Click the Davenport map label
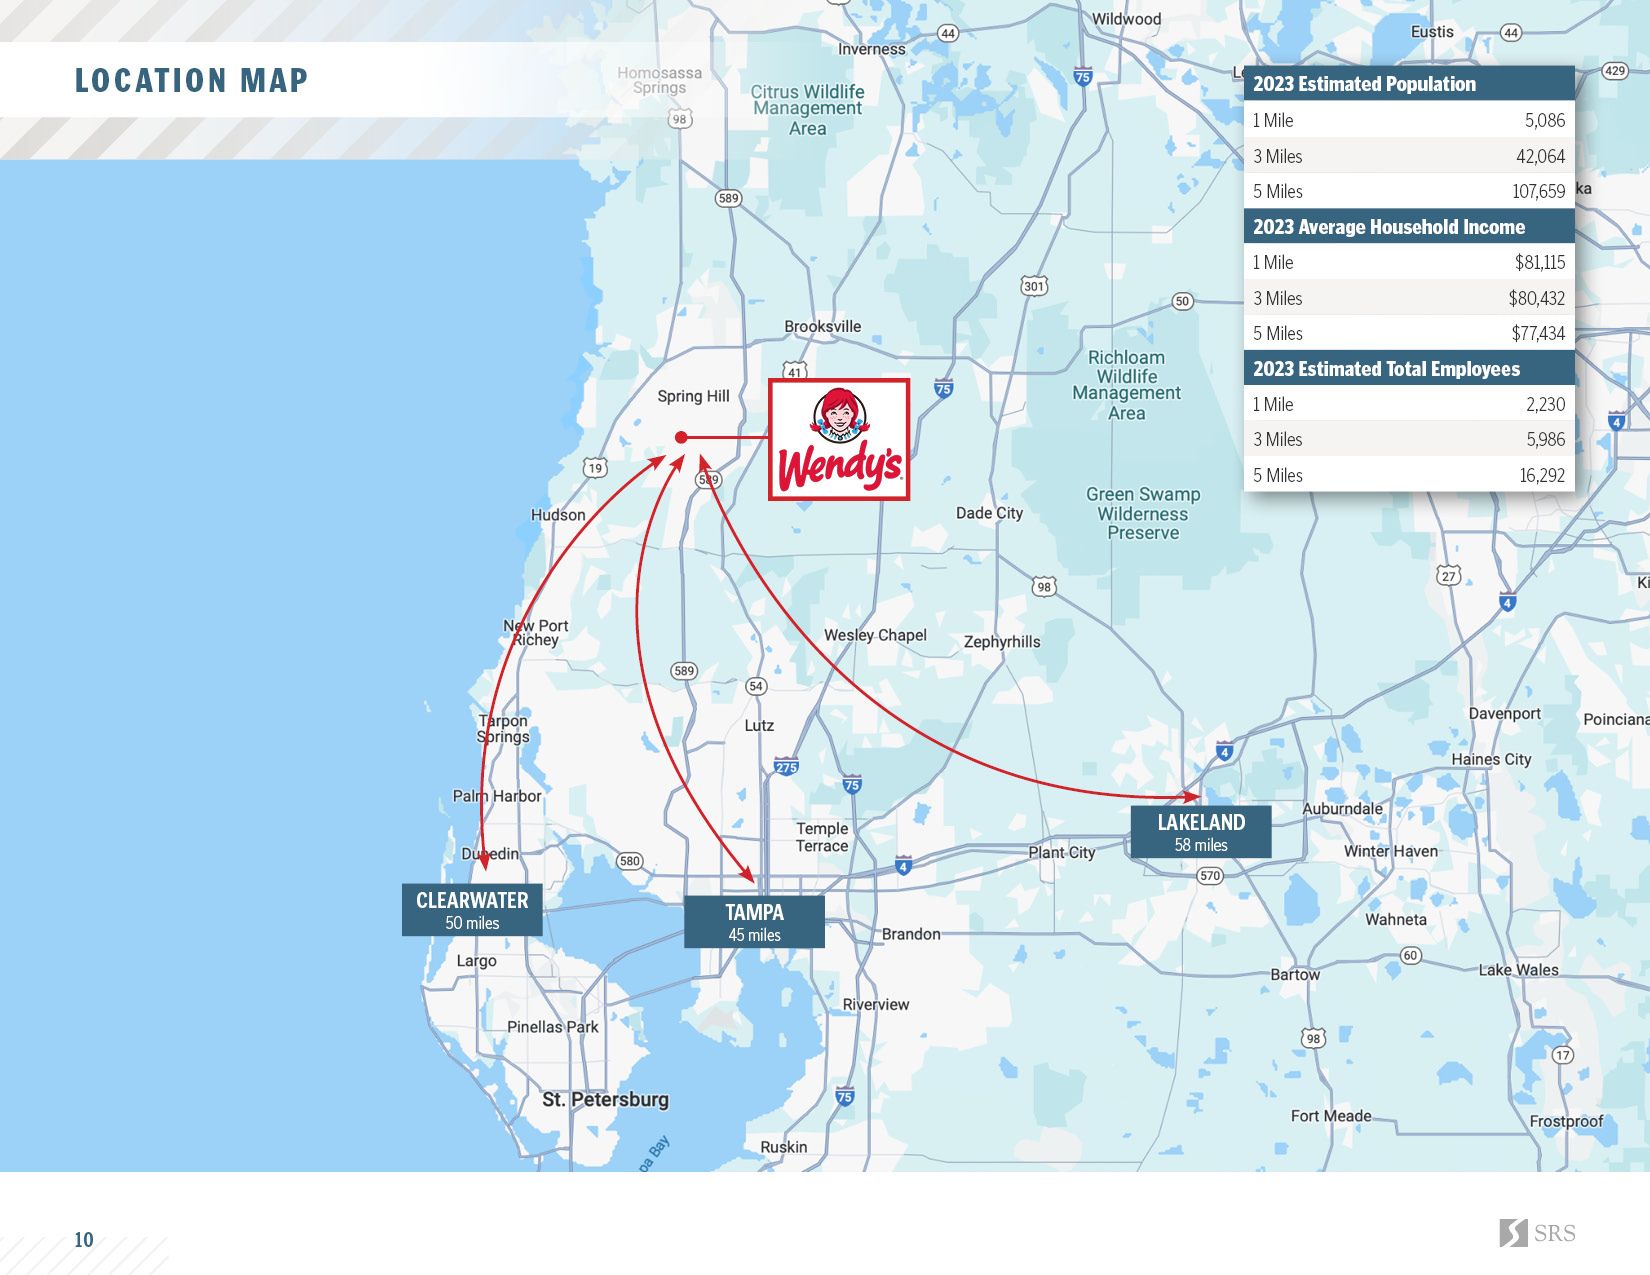 pos(1504,713)
